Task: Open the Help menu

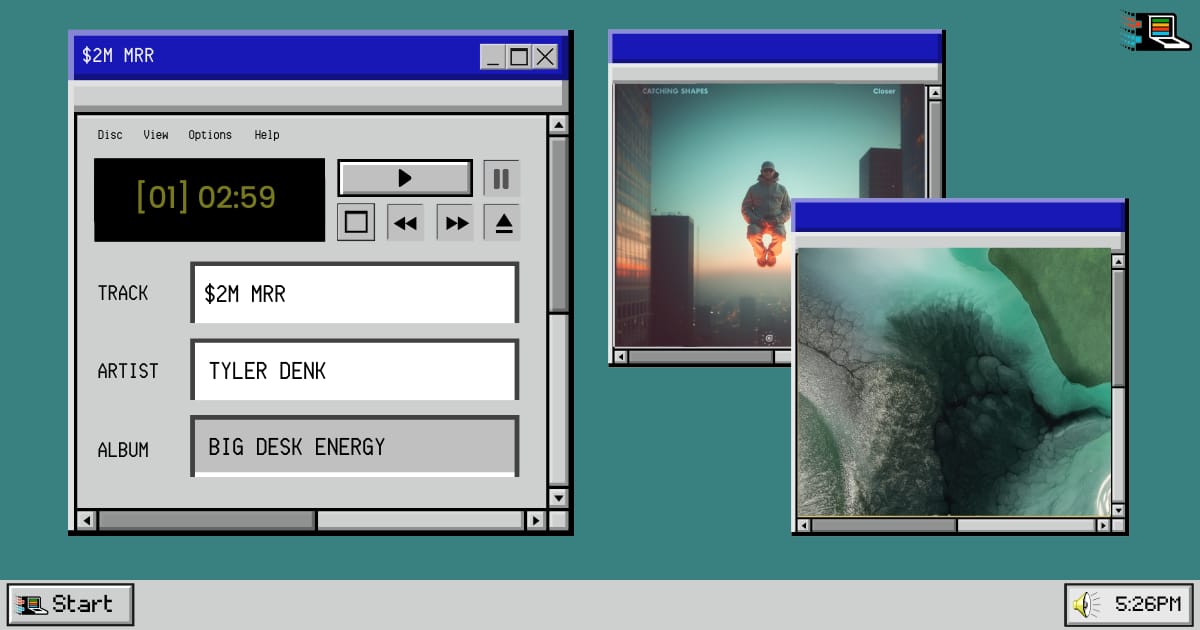Action: [x=267, y=135]
